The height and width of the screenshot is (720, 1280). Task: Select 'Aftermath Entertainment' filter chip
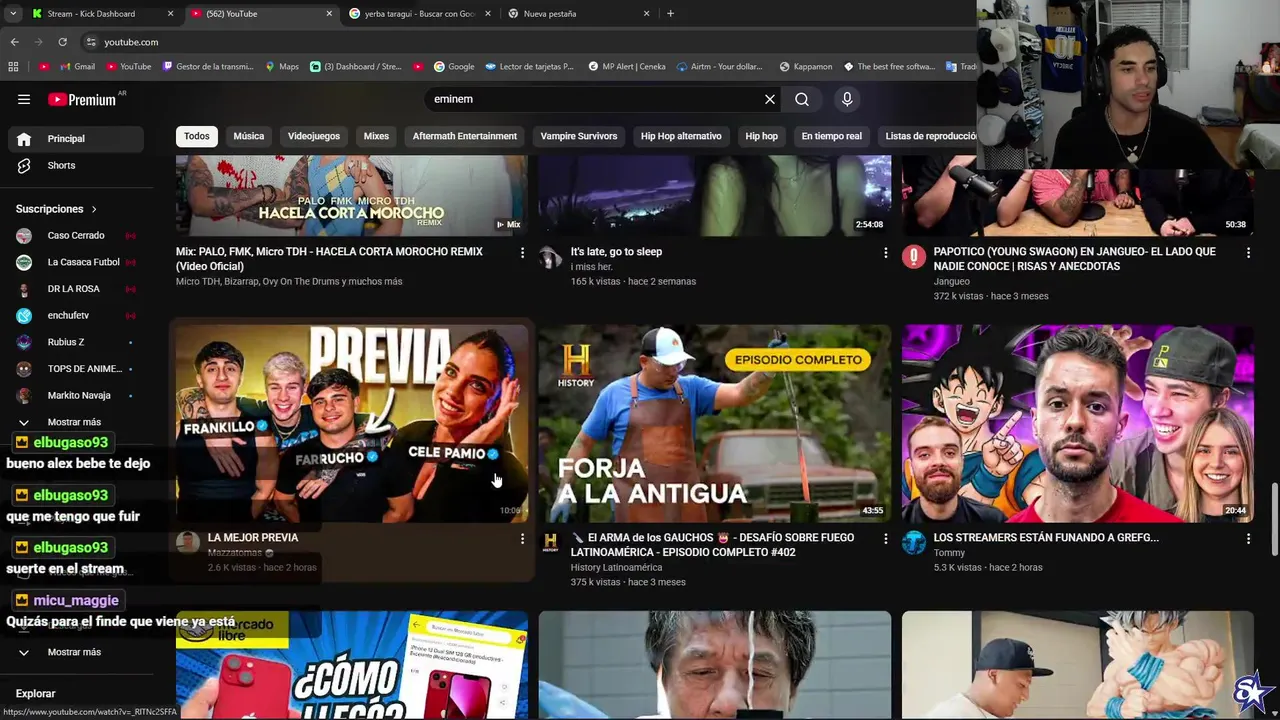tap(465, 136)
